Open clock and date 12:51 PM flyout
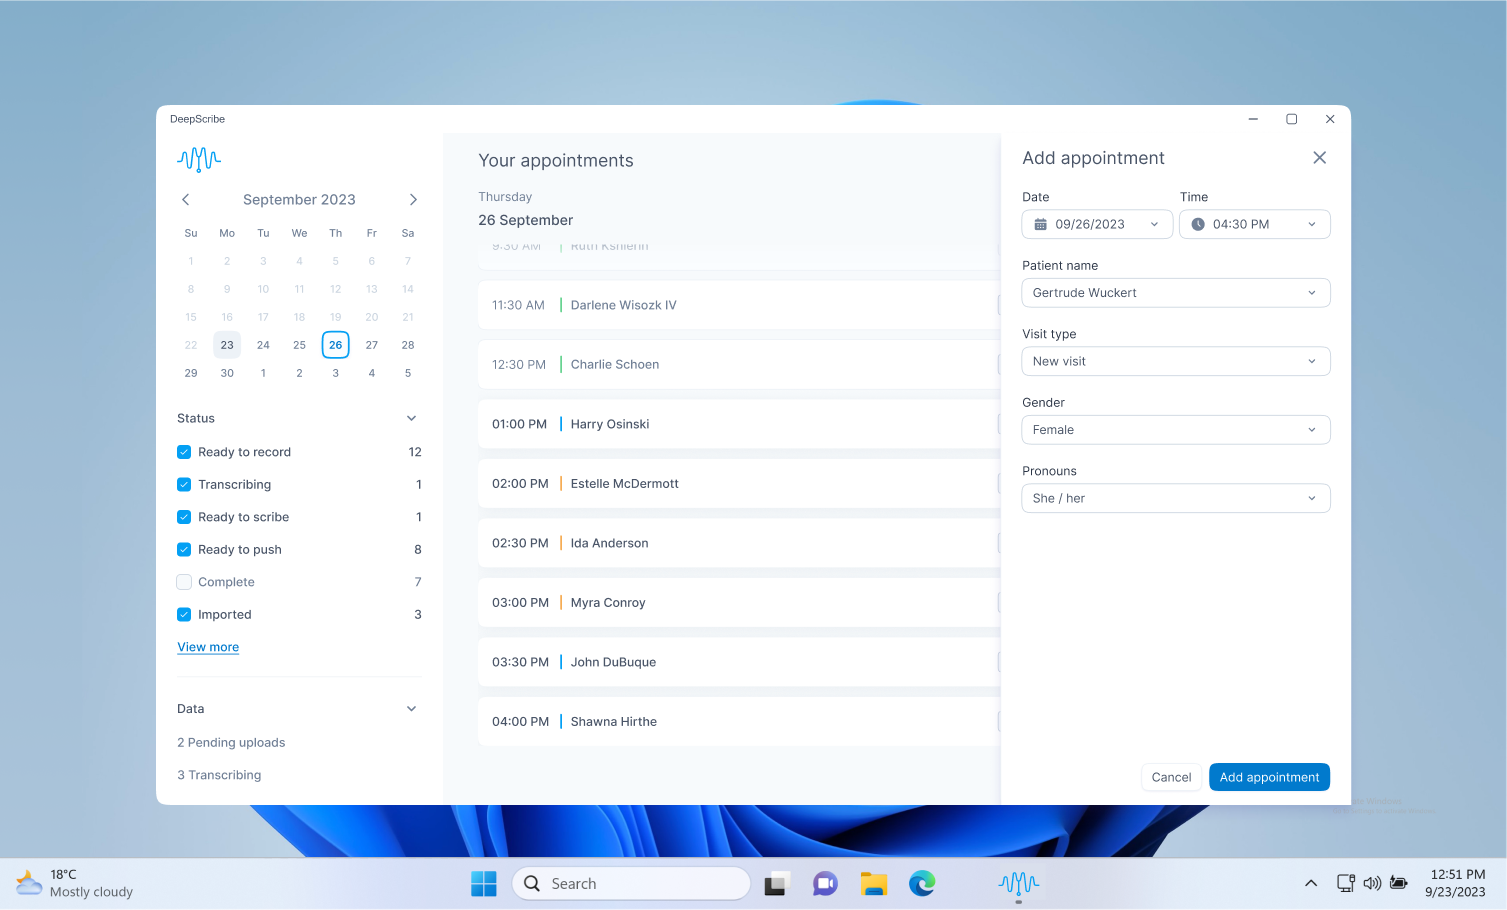1507x910 pixels. [1456, 883]
